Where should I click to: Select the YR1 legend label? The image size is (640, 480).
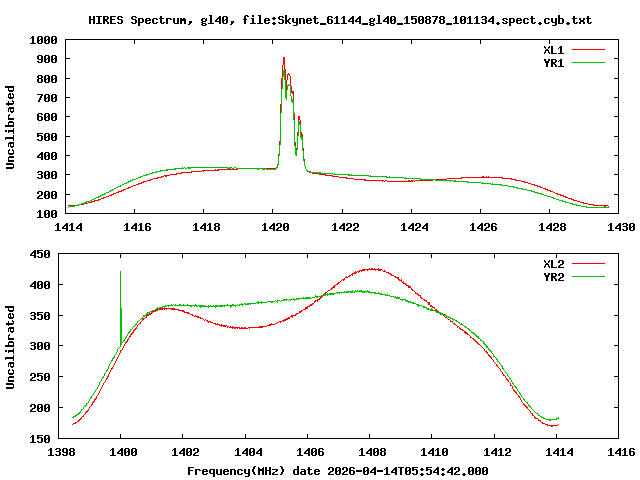[x=553, y=63]
